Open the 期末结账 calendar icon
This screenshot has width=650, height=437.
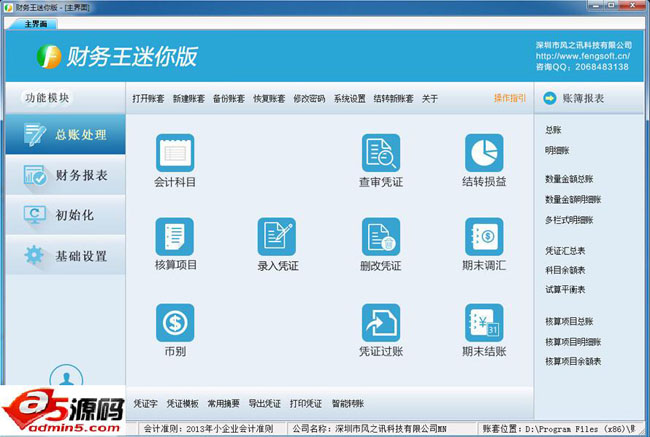click(484, 323)
